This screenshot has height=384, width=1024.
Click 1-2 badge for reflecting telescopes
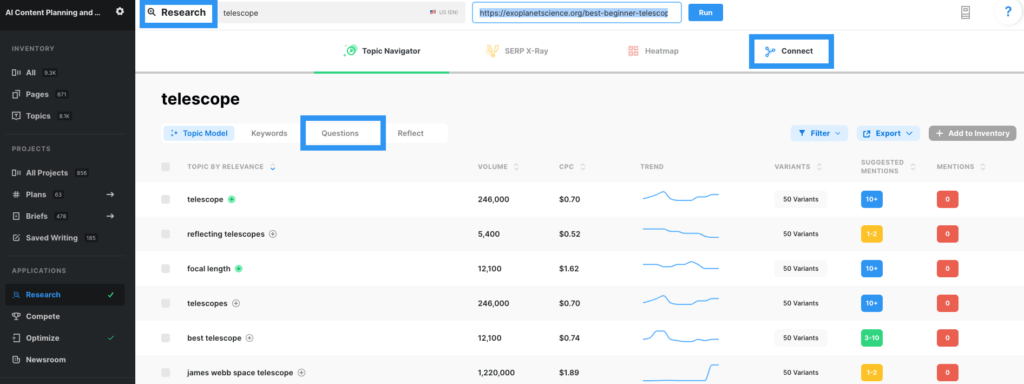872,234
